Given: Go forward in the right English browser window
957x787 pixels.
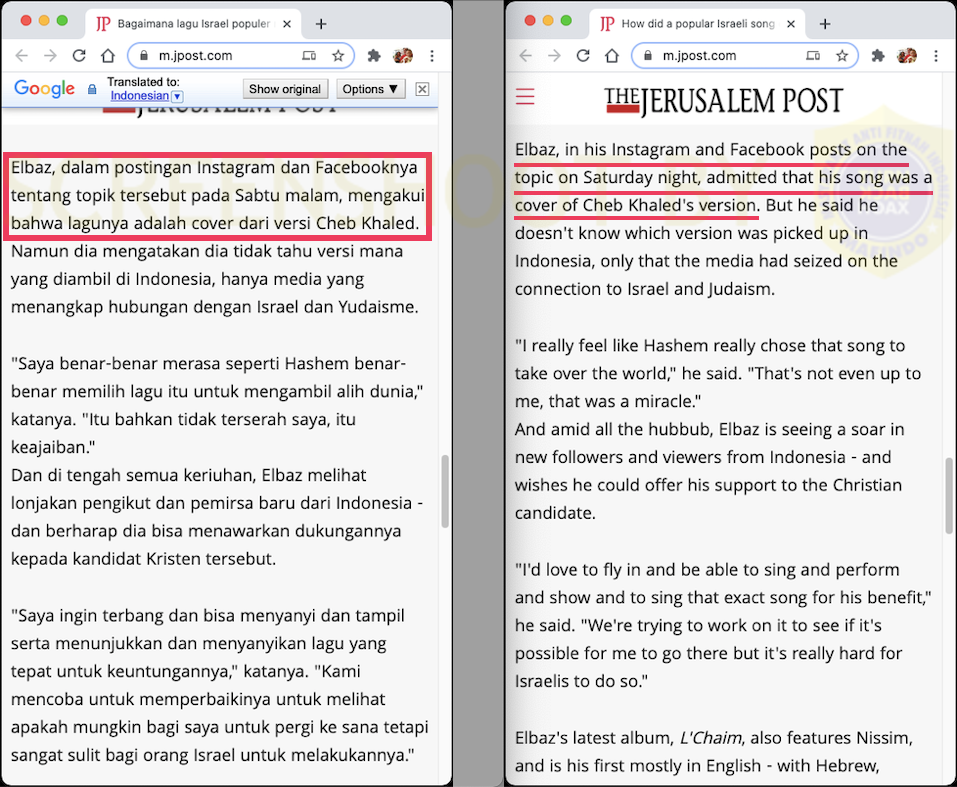Looking at the screenshot, I should 554,56.
